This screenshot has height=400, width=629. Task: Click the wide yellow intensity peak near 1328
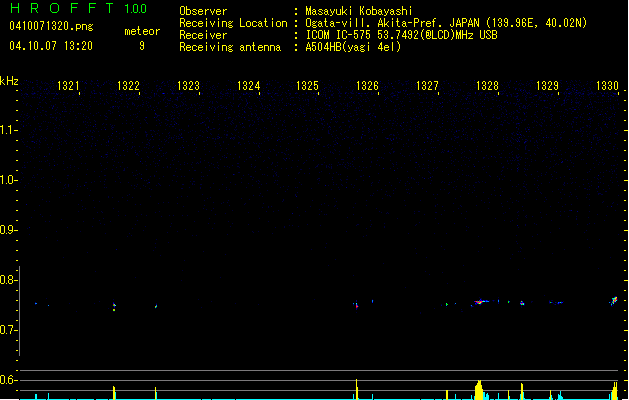479,390
